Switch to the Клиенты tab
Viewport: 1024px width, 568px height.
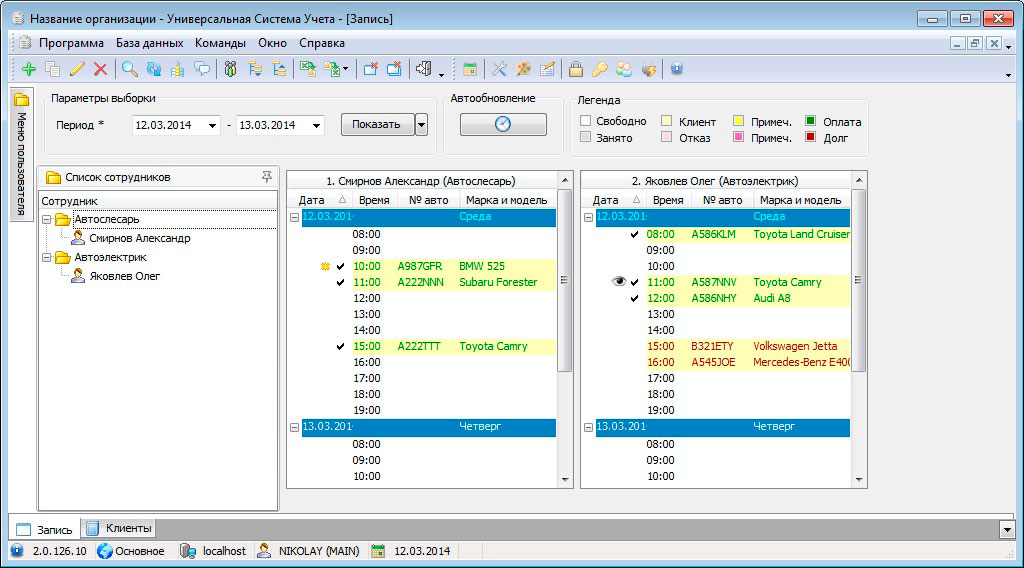(x=119, y=528)
